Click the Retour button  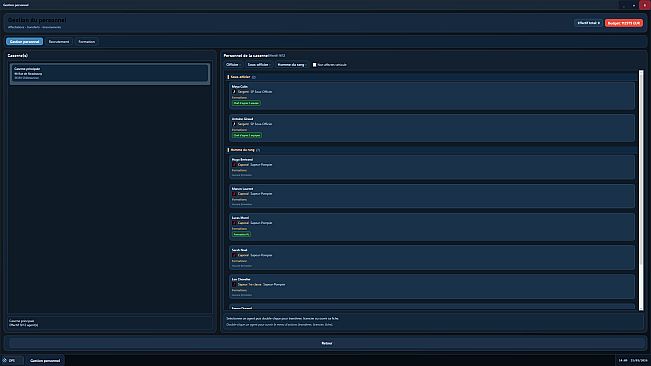[327, 343]
